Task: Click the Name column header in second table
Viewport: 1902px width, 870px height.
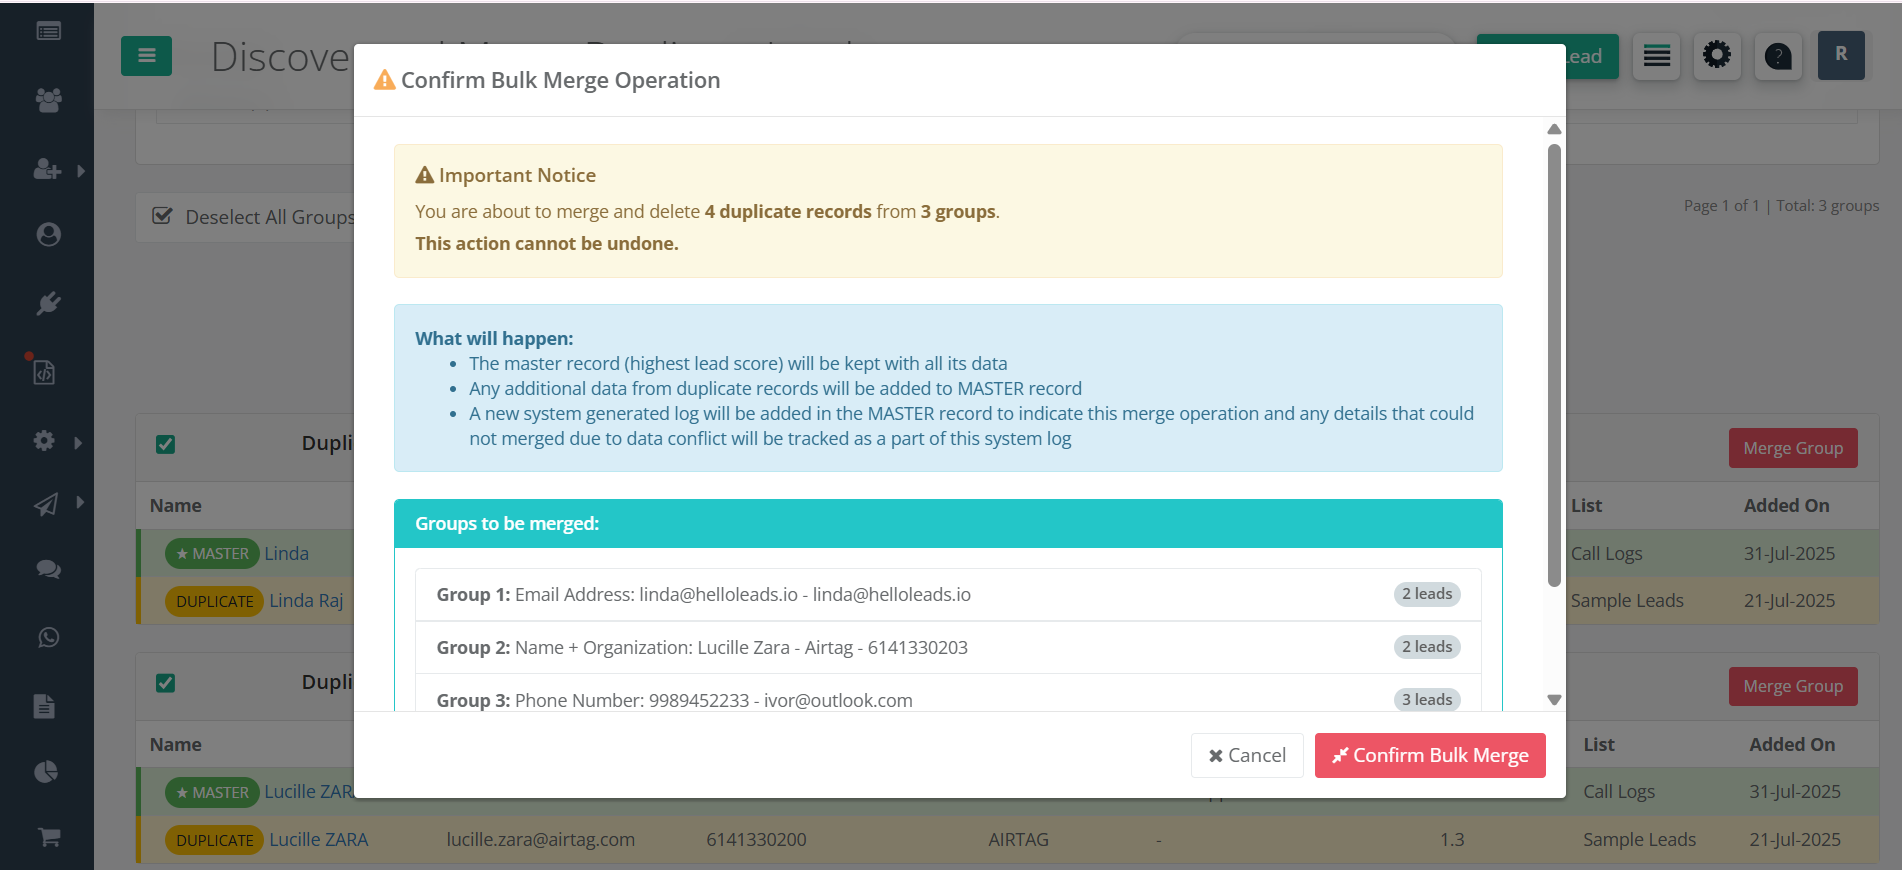Action: tap(176, 744)
